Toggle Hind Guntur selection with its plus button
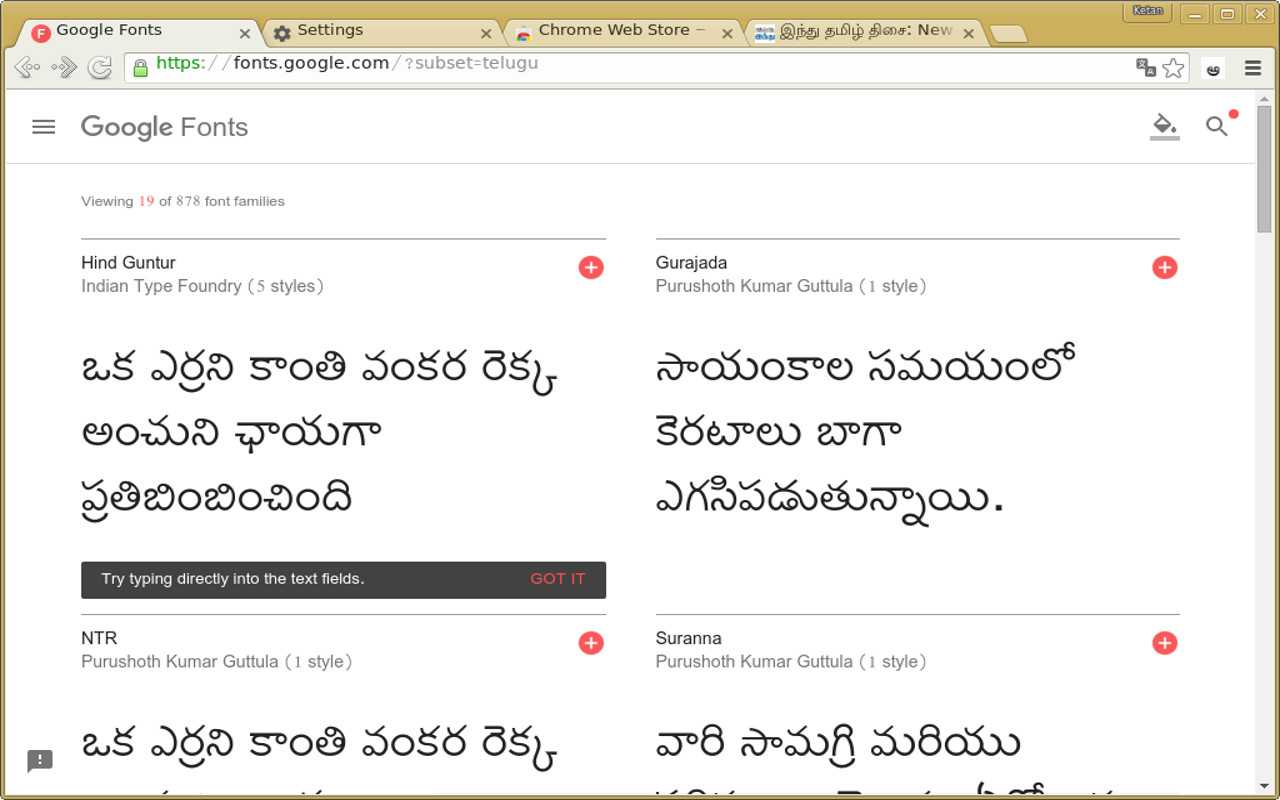 (591, 267)
